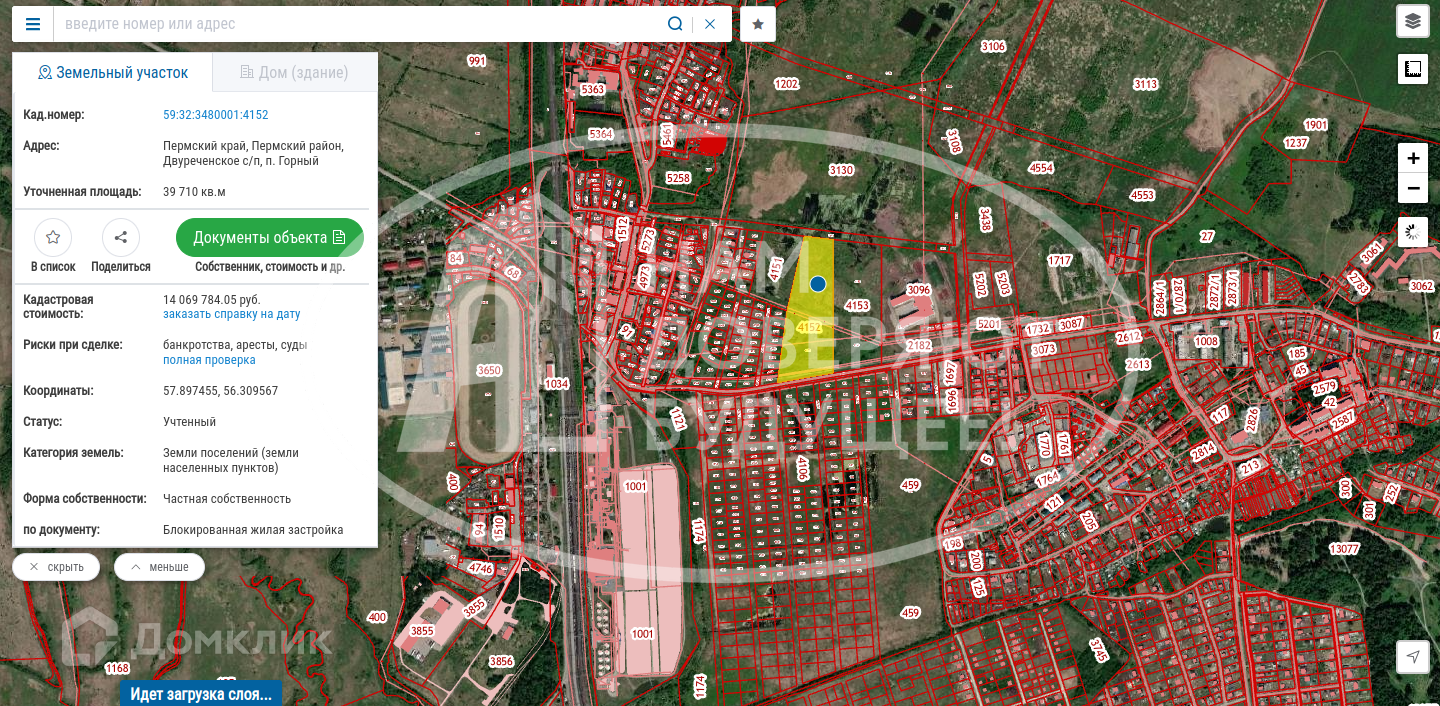Click status value Учтенный
This screenshot has height=706, width=1440.
tap(189, 421)
